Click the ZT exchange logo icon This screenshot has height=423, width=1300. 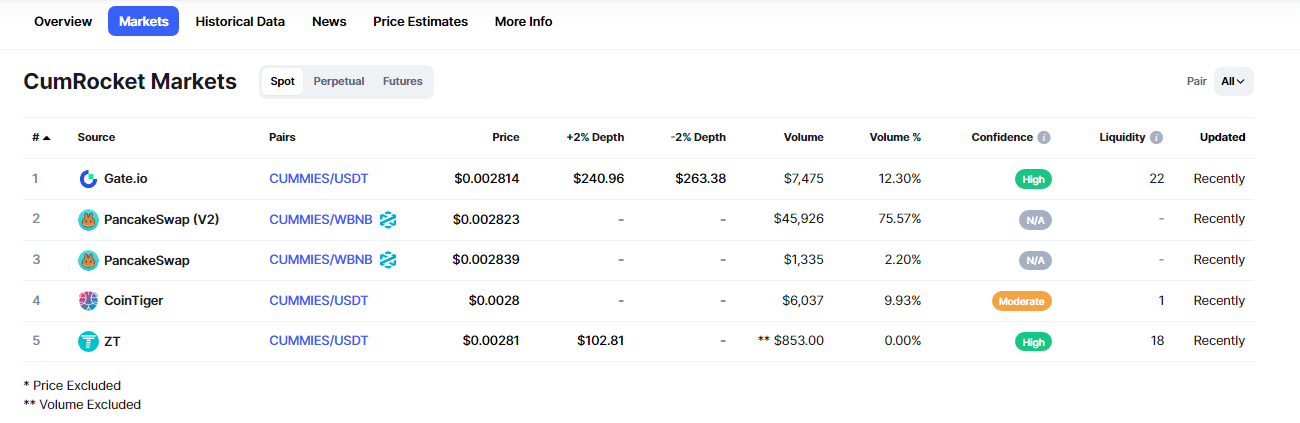click(88, 341)
